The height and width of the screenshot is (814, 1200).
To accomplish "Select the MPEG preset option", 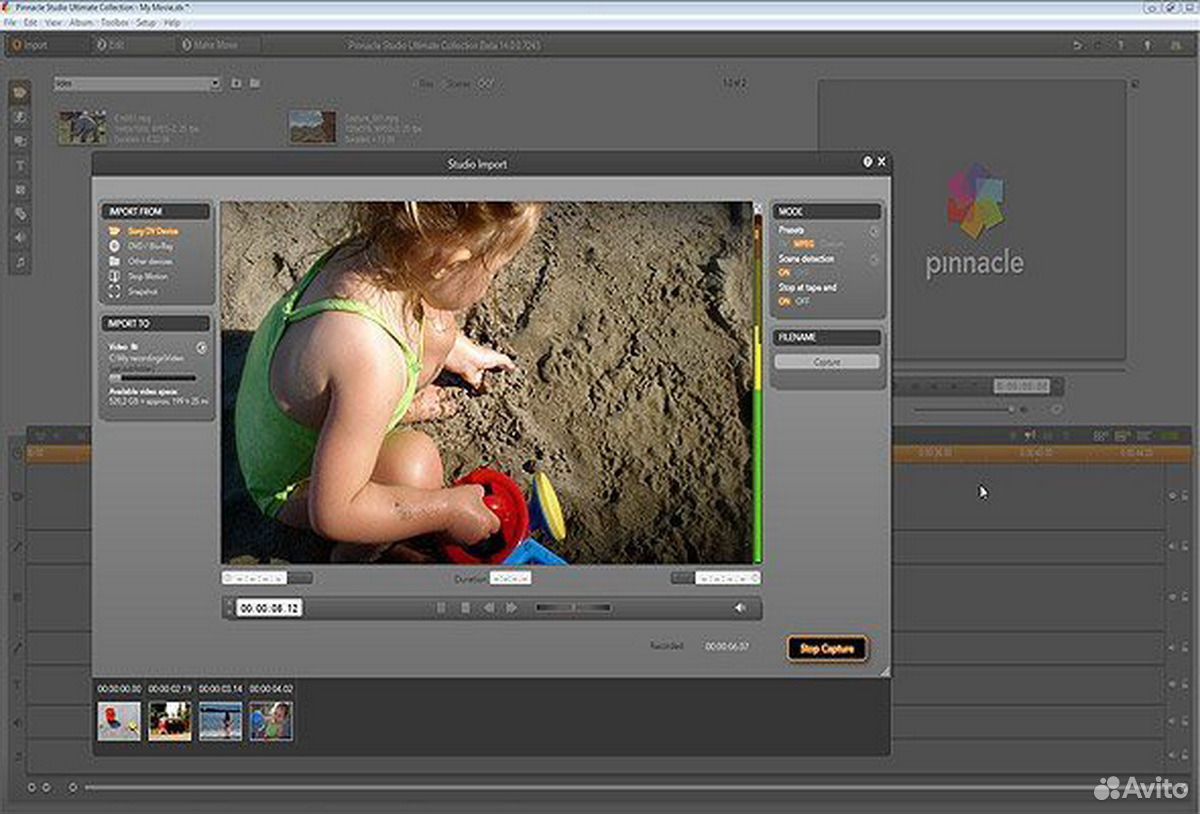I will [804, 244].
